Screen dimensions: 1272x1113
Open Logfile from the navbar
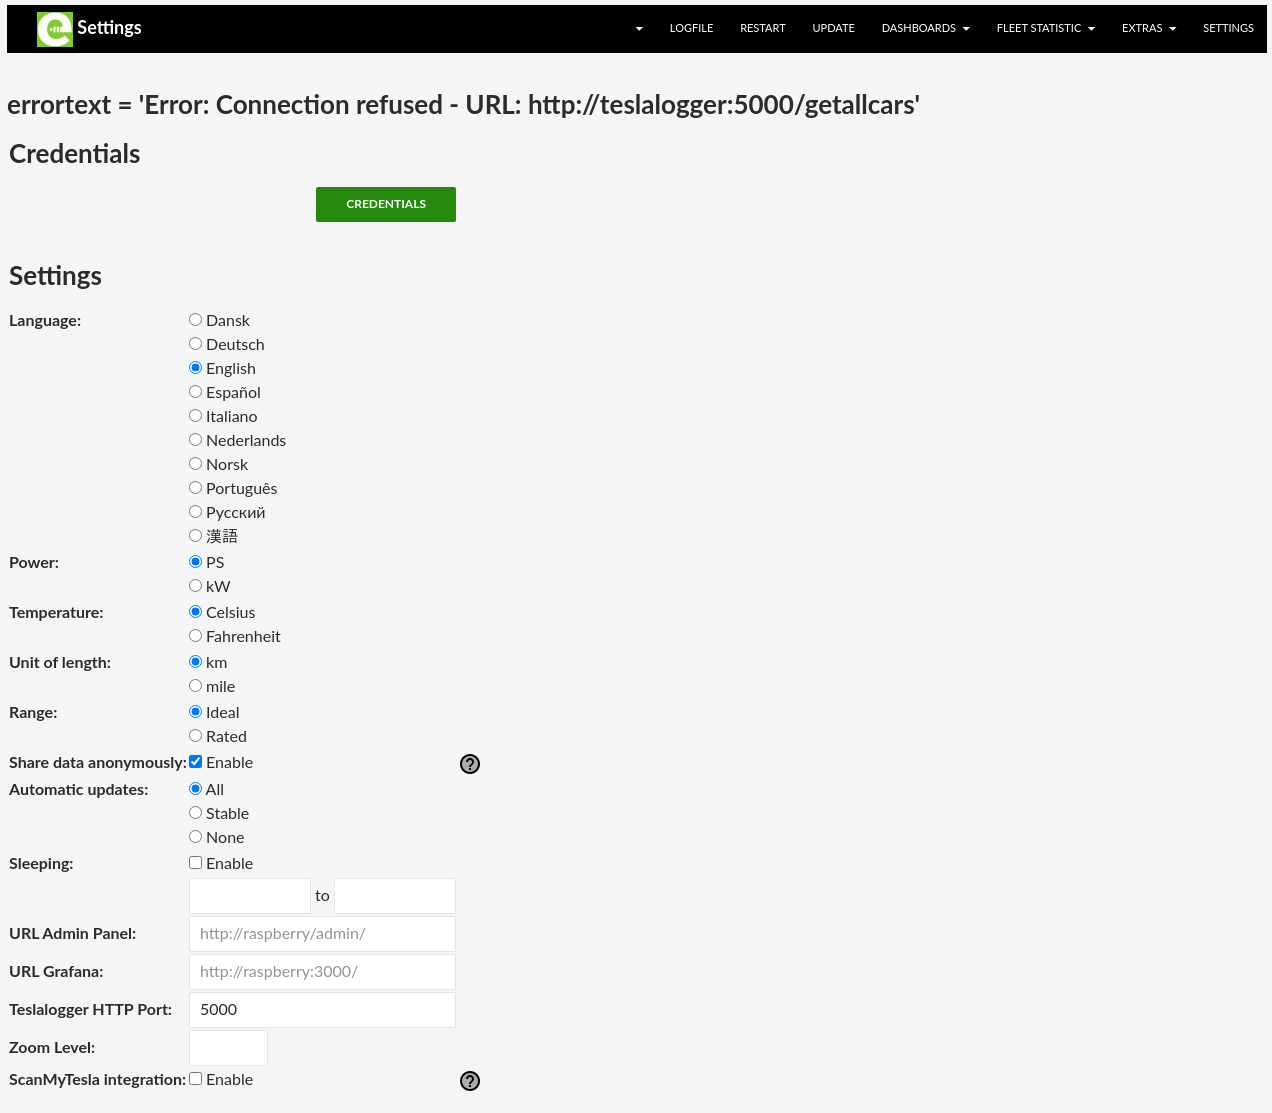tap(691, 28)
